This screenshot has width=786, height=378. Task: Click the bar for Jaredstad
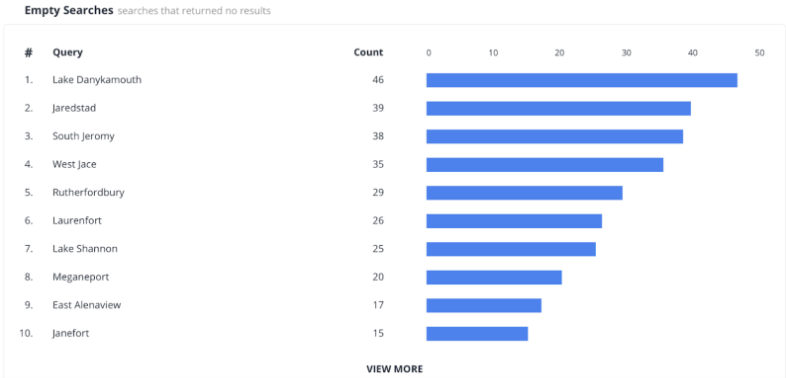pyautogui.click(x=558, y=108)
